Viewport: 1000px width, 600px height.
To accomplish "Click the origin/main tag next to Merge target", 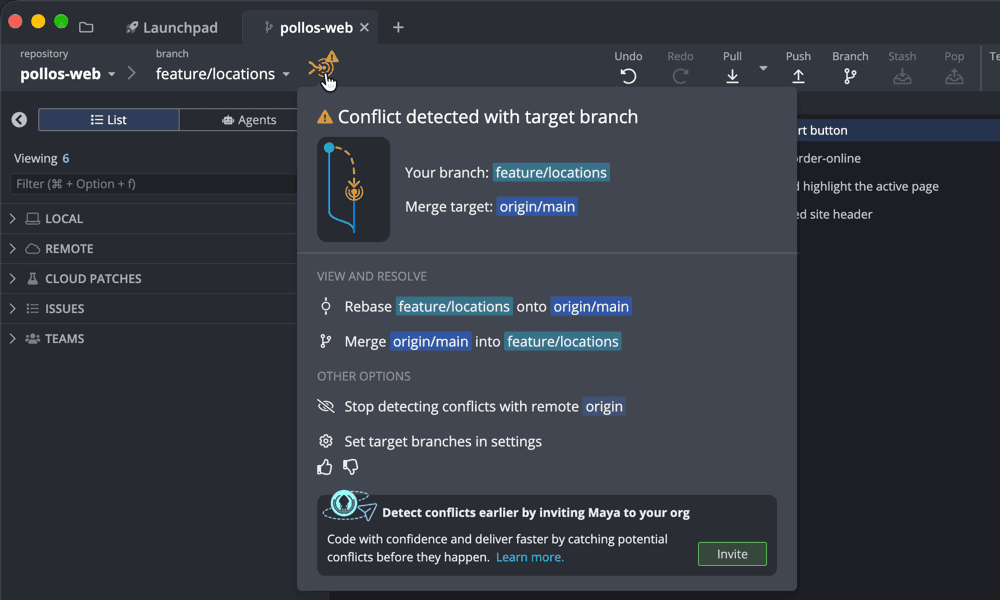I will [x=537, y=207].
